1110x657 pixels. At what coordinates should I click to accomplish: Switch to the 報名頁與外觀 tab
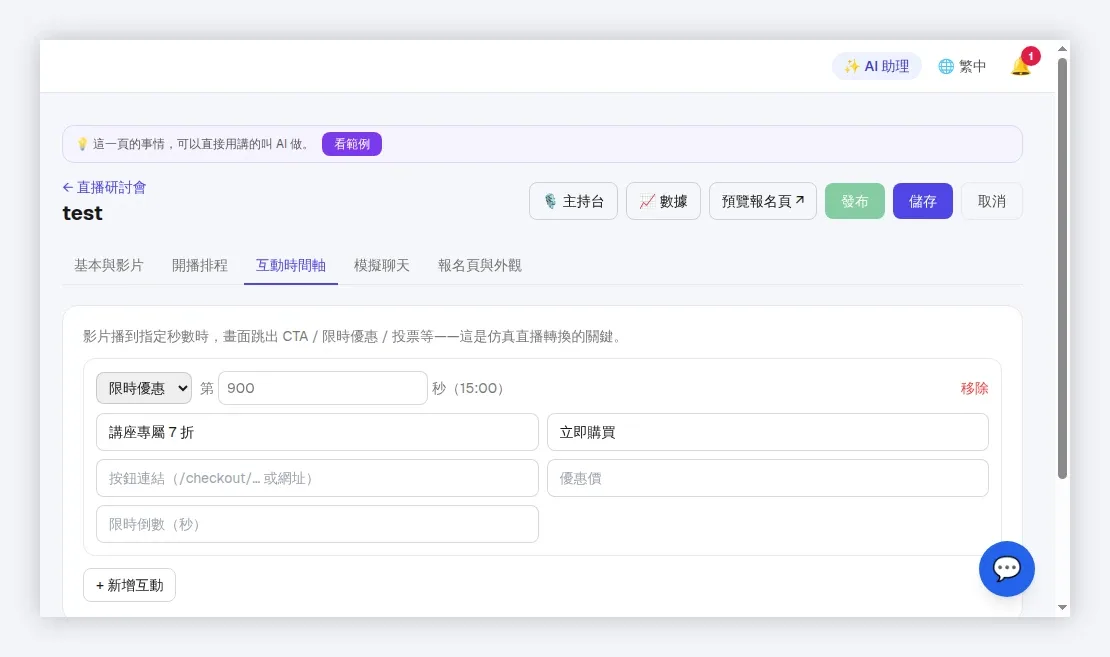pos(479,265)
